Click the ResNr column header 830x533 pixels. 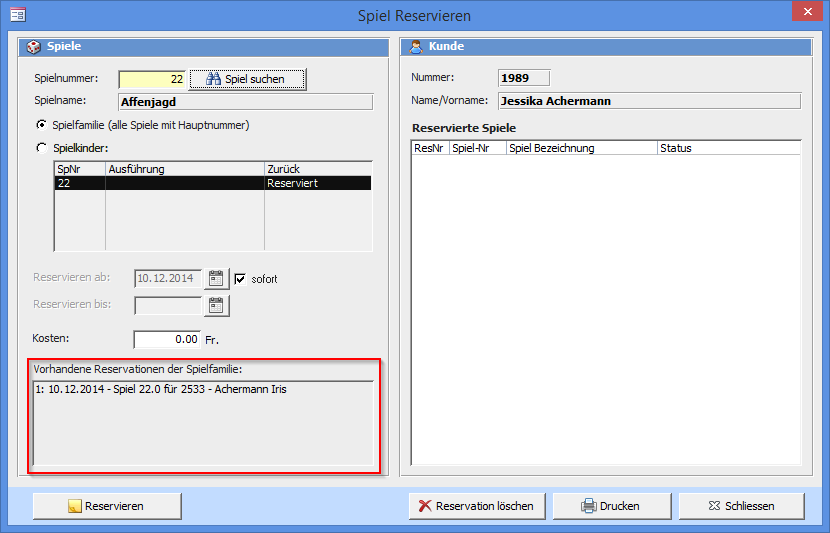[x=430, y=148]
